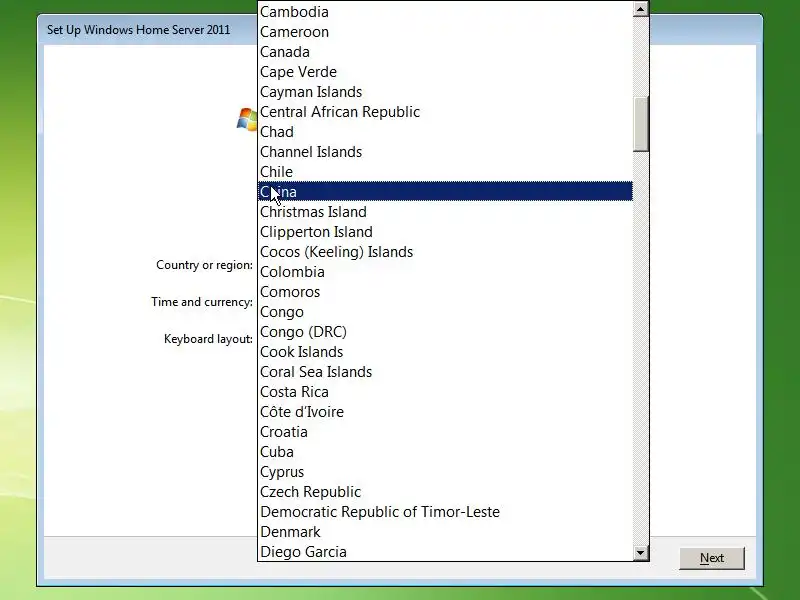
Task: Choose Cook Islands
Action: (445, 352)
